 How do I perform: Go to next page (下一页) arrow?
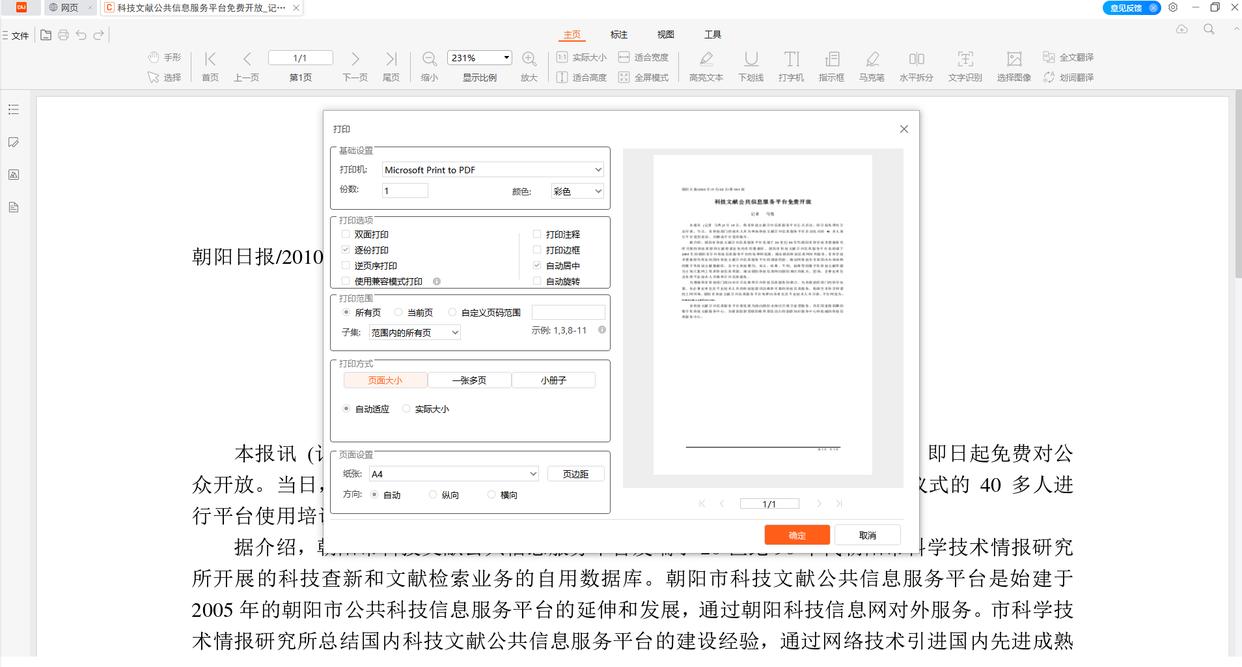355,59
